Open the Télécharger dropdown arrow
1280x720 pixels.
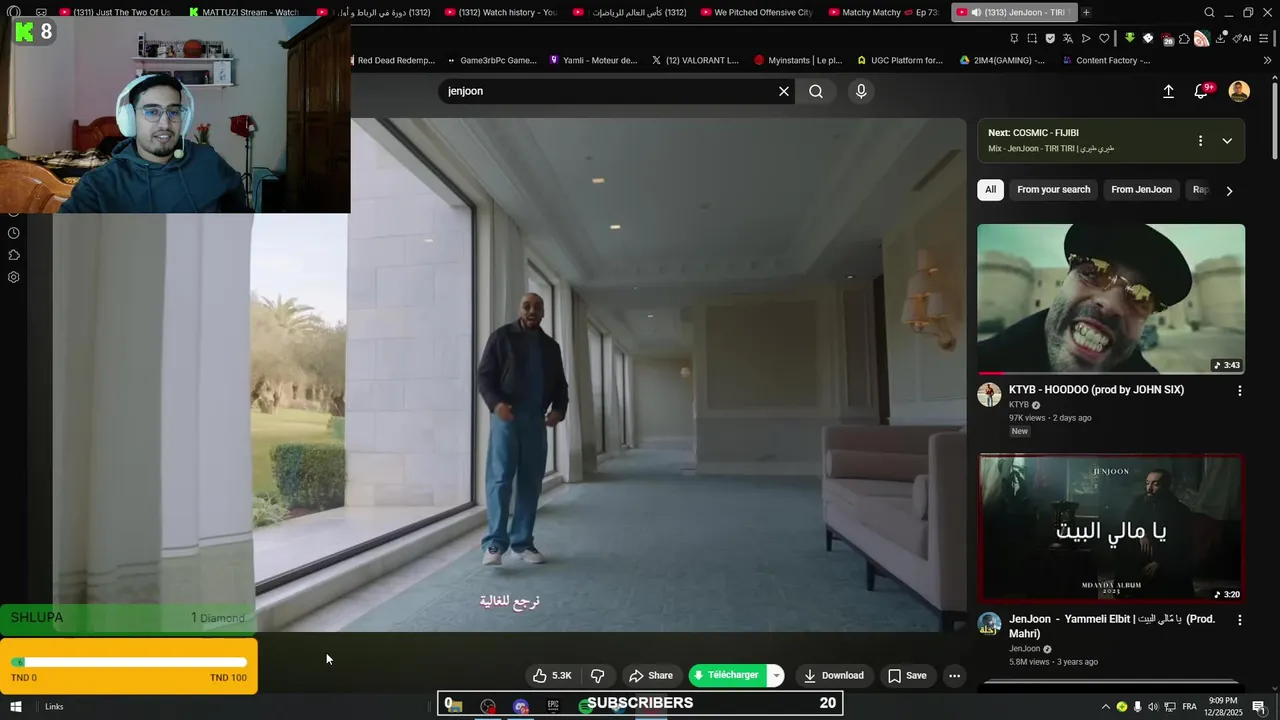[x=775, y=676]
